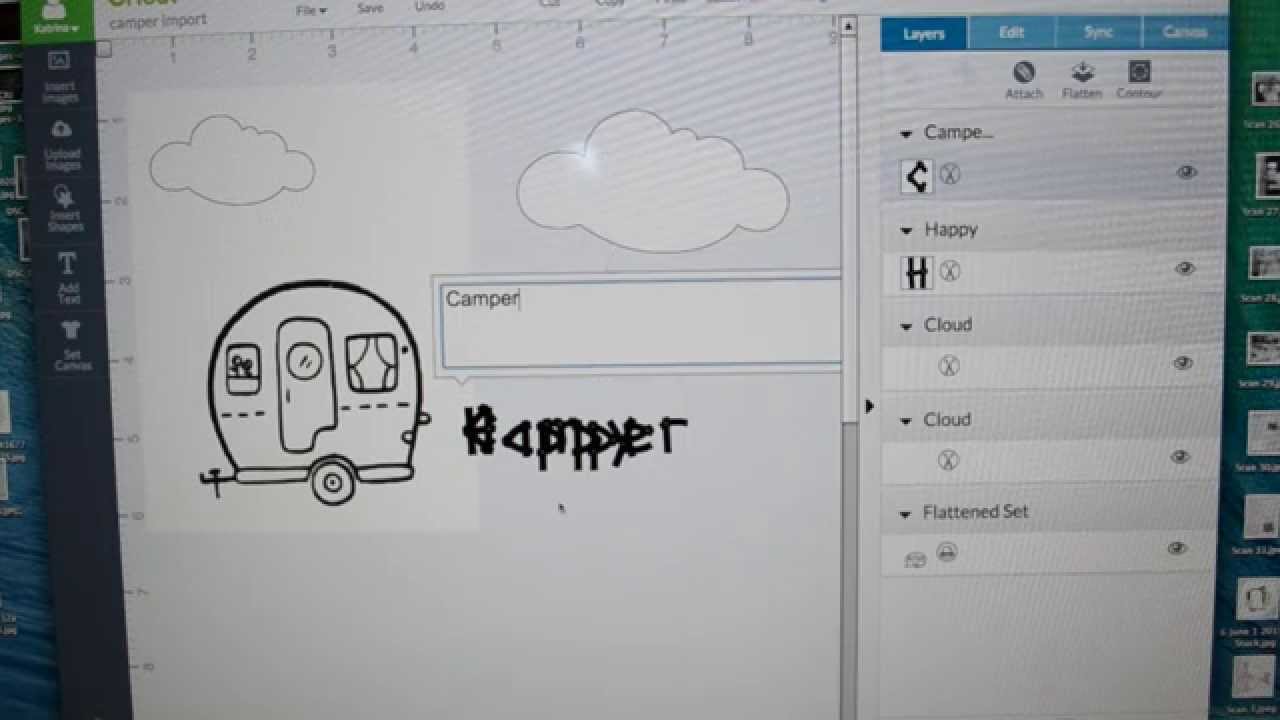This screenshot has width=1280, height=720.
Task: Collapse the right panel with the arrow handle
Action: (x=869, y=406)
